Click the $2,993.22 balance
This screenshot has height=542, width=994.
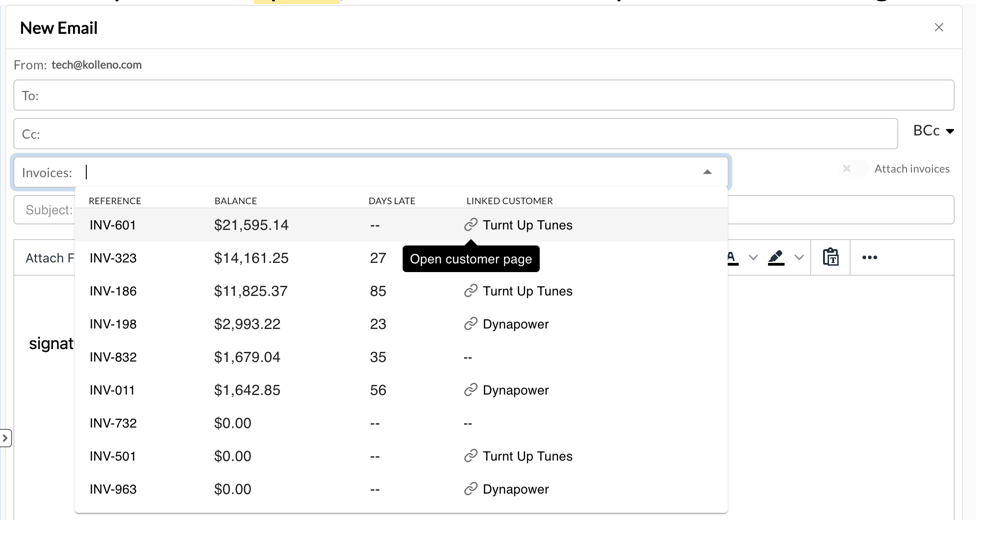[x=247, y=324]
